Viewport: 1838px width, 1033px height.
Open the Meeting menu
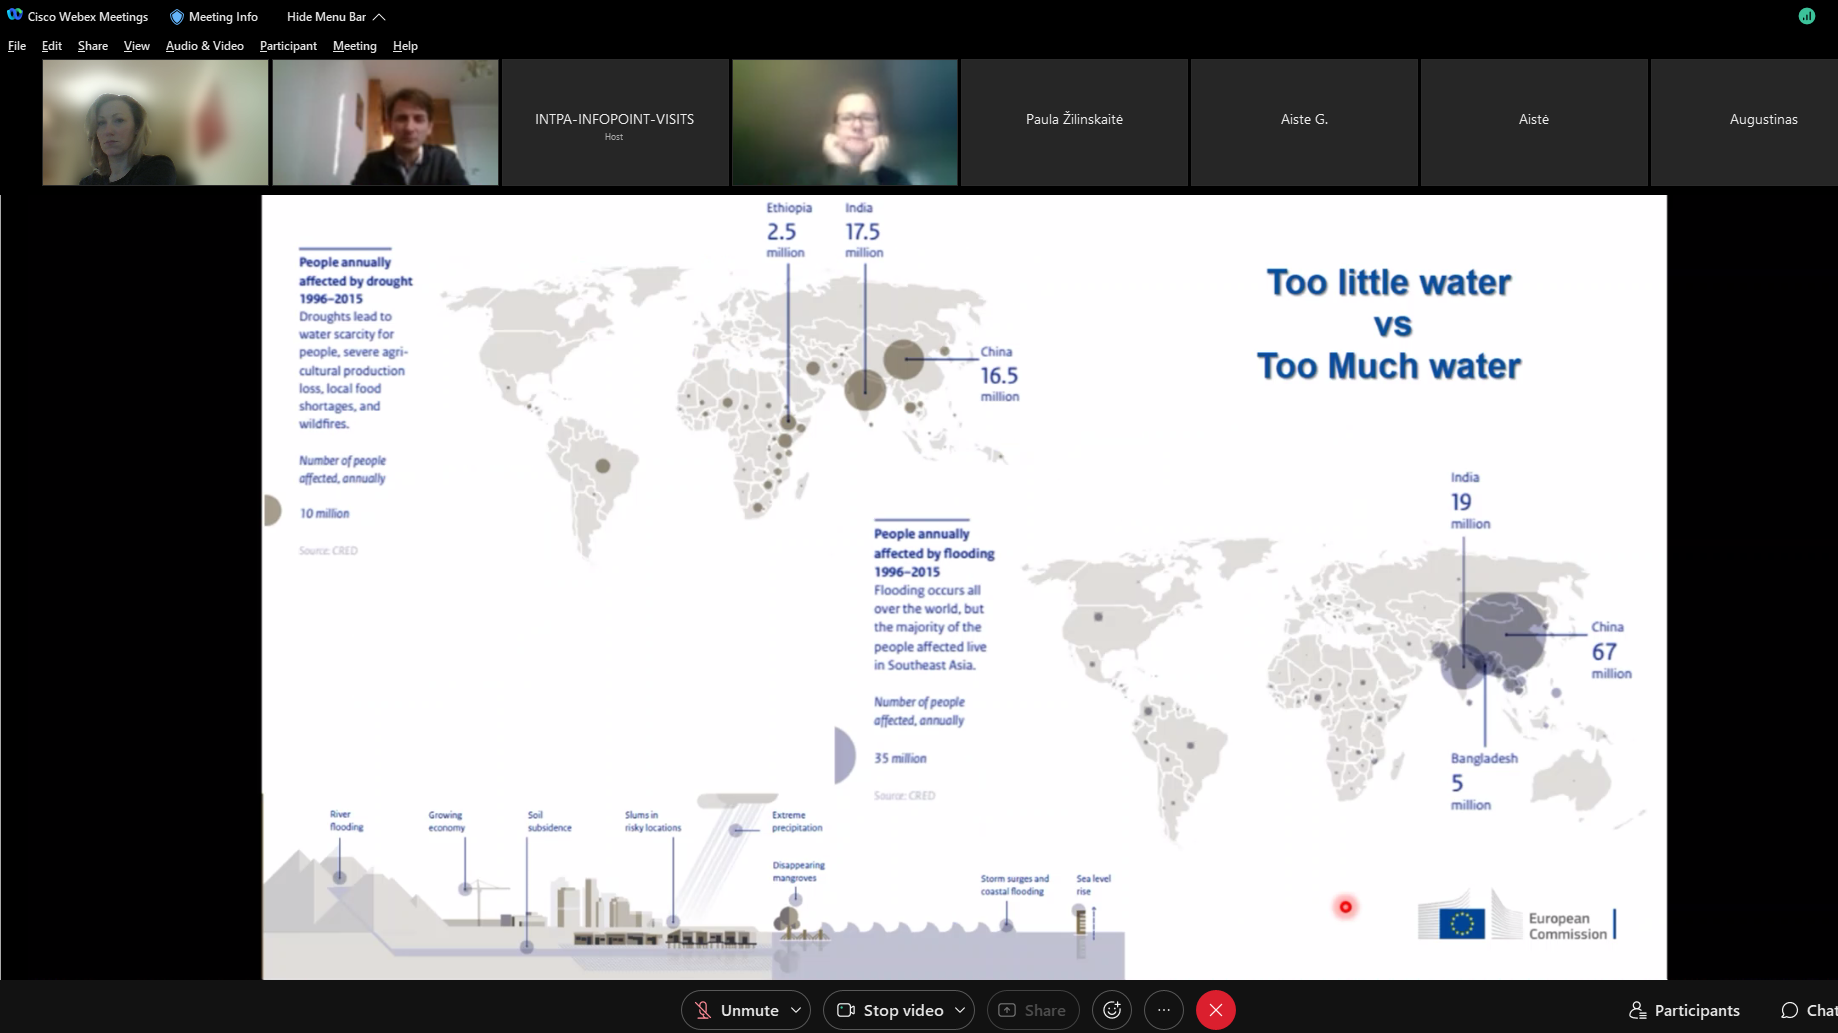click(x=355, y=46)
